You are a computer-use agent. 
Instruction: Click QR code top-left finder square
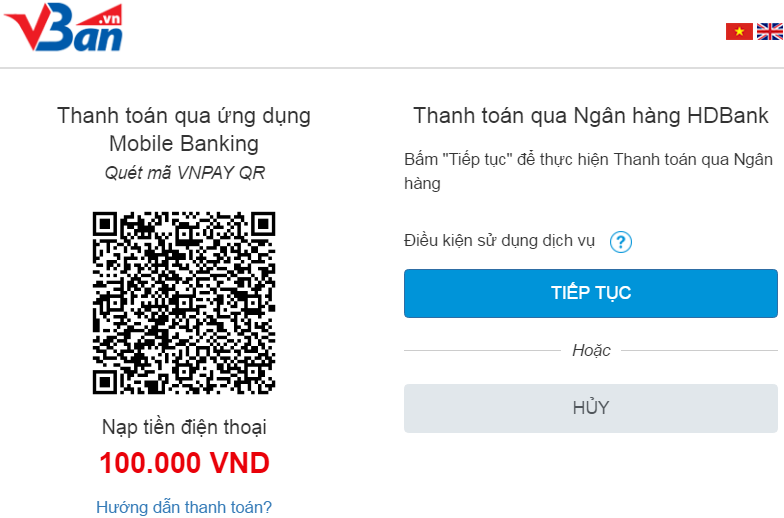[x=106, y=224]
